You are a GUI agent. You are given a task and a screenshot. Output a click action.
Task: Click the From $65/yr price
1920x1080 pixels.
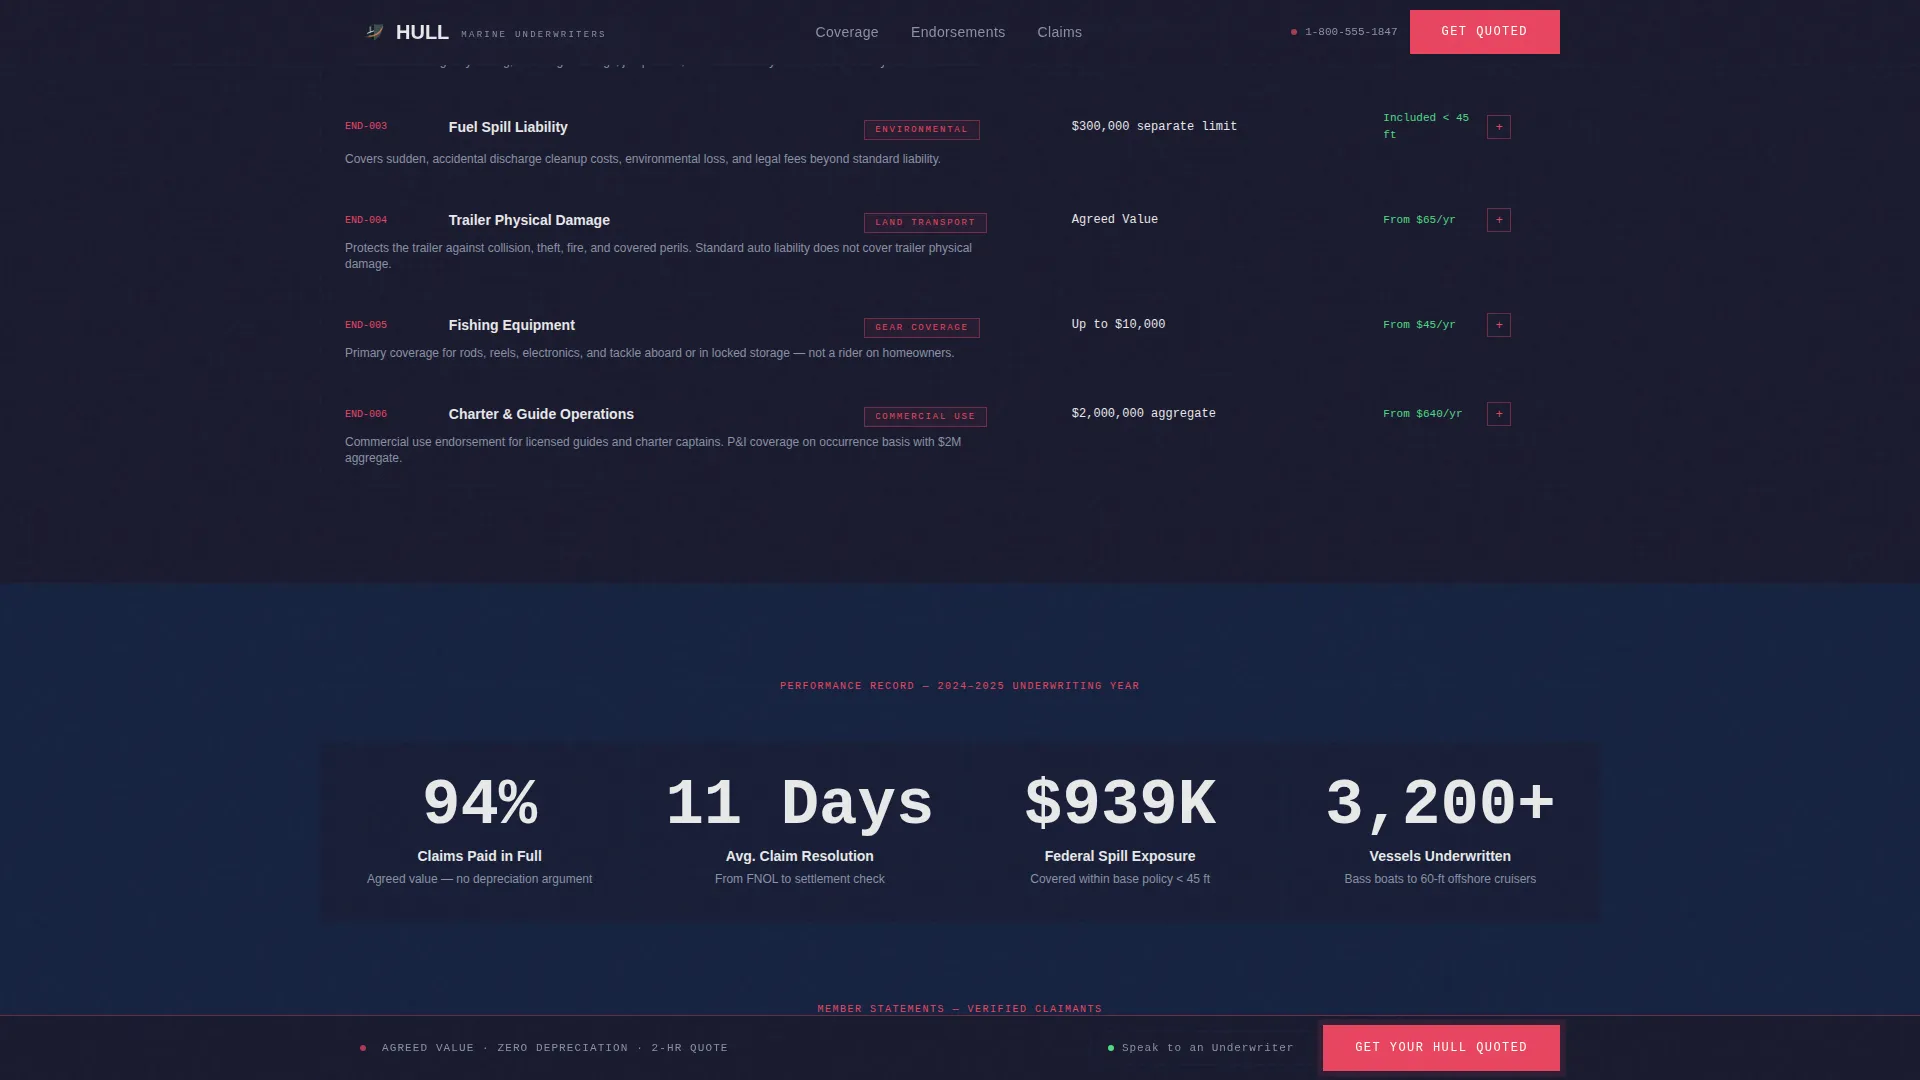point(1419,220)
